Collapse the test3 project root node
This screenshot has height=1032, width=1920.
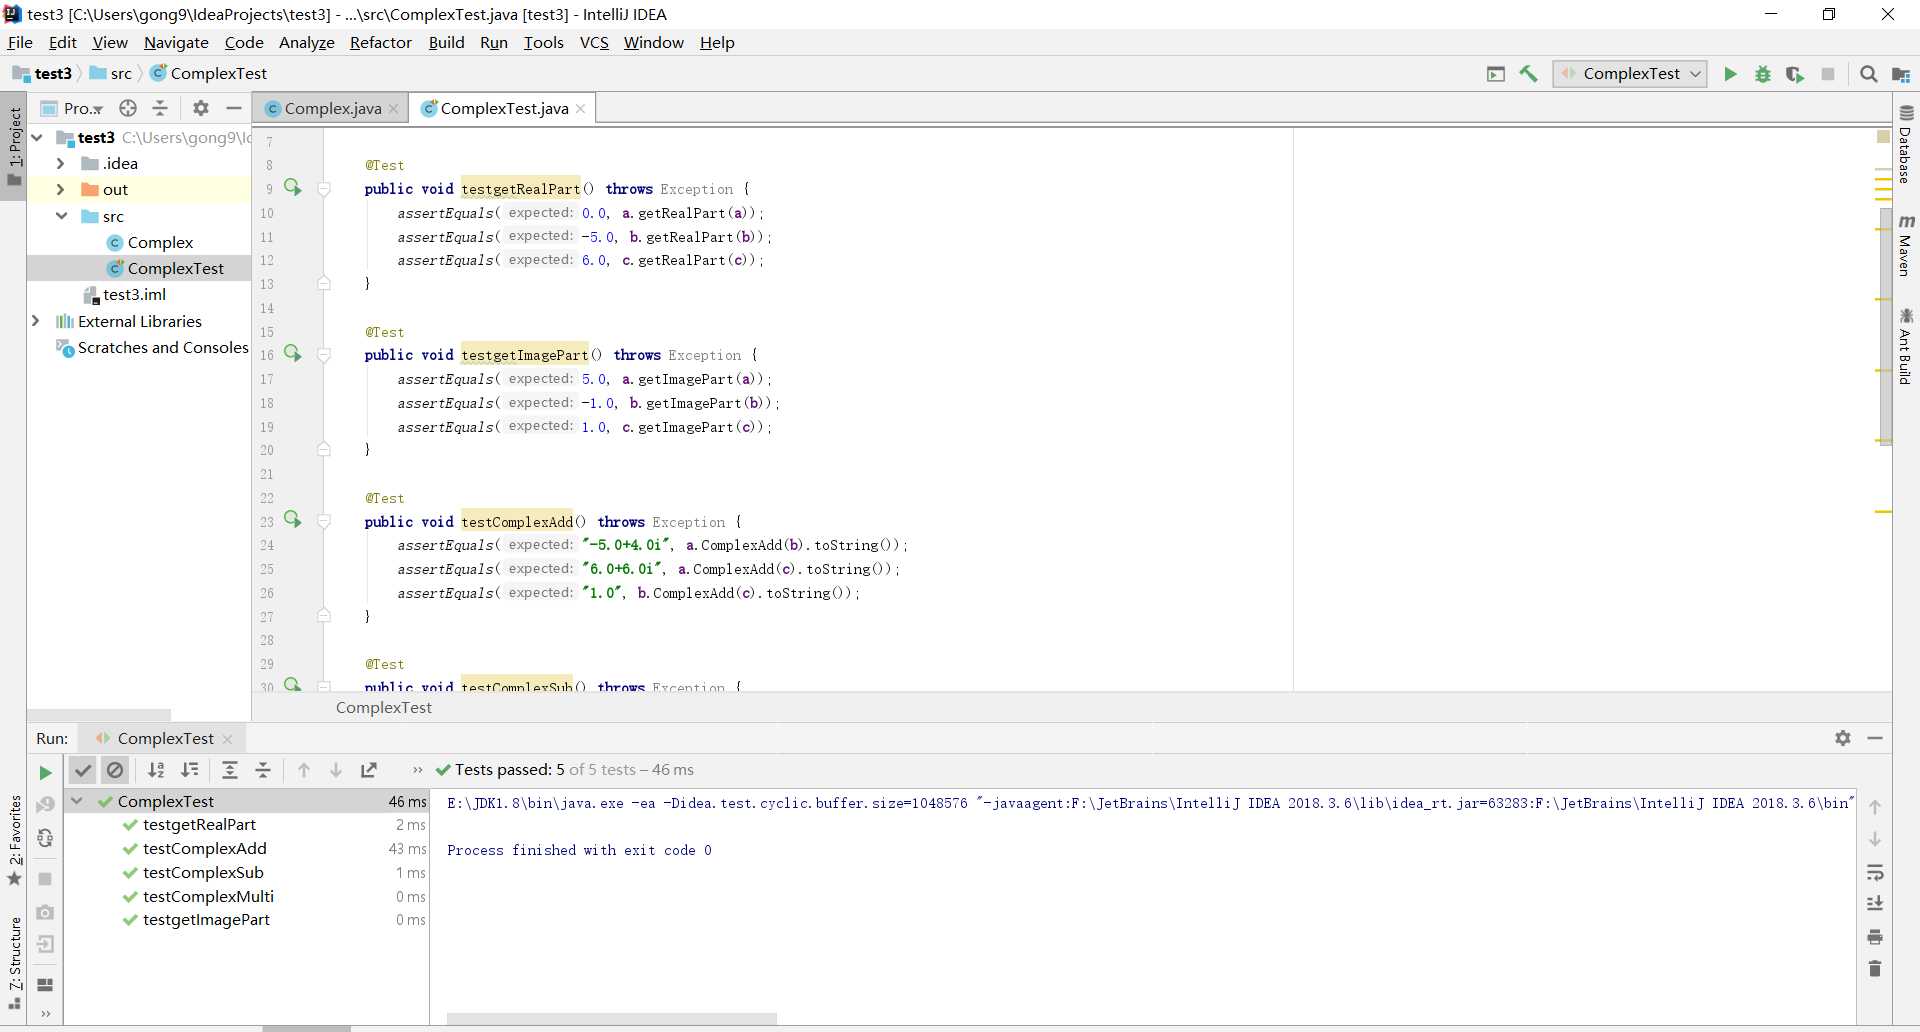[37, 137]
